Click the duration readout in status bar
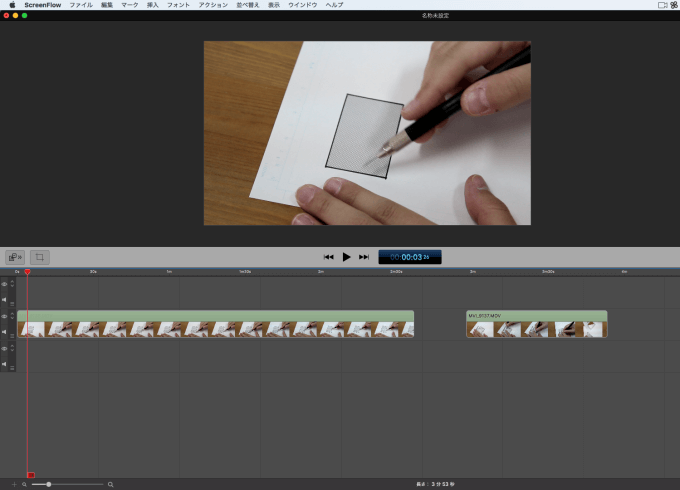 435,484
